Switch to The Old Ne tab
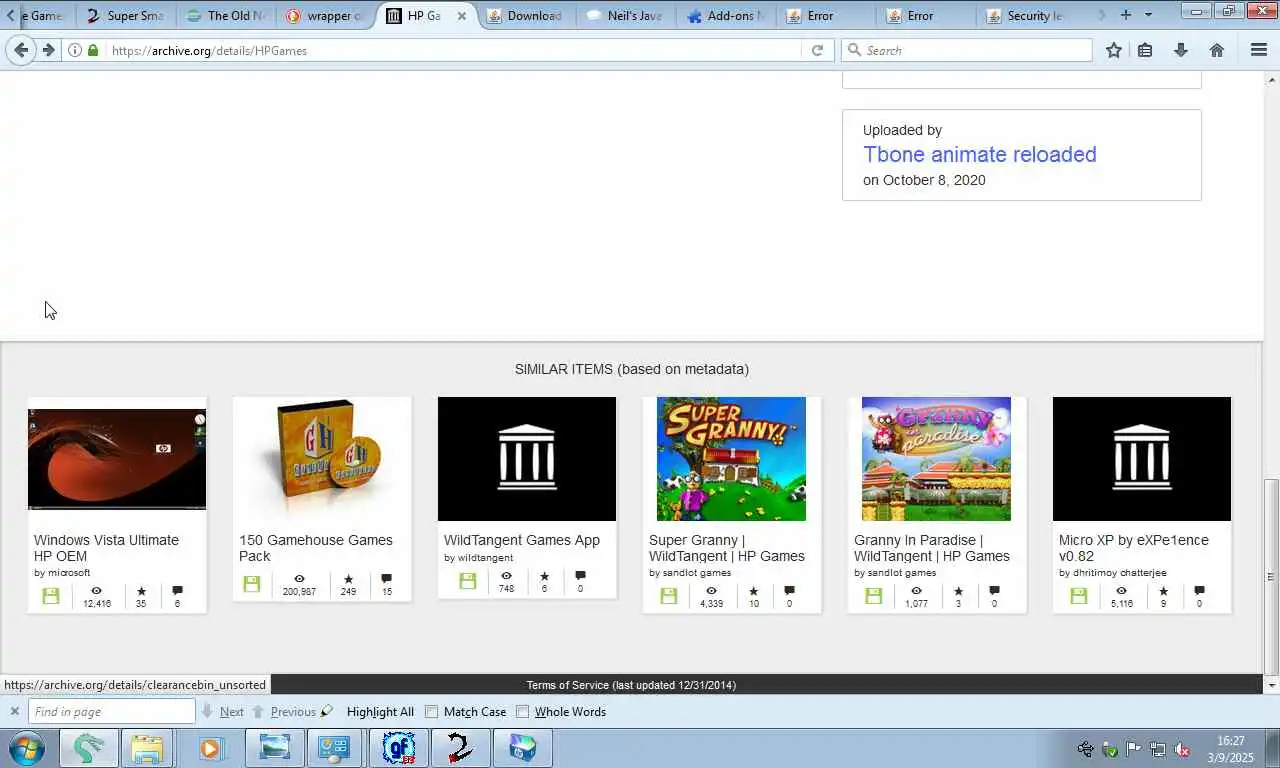Image resolution: width=1280 pixels, height=768 pixels. [226, 15]
